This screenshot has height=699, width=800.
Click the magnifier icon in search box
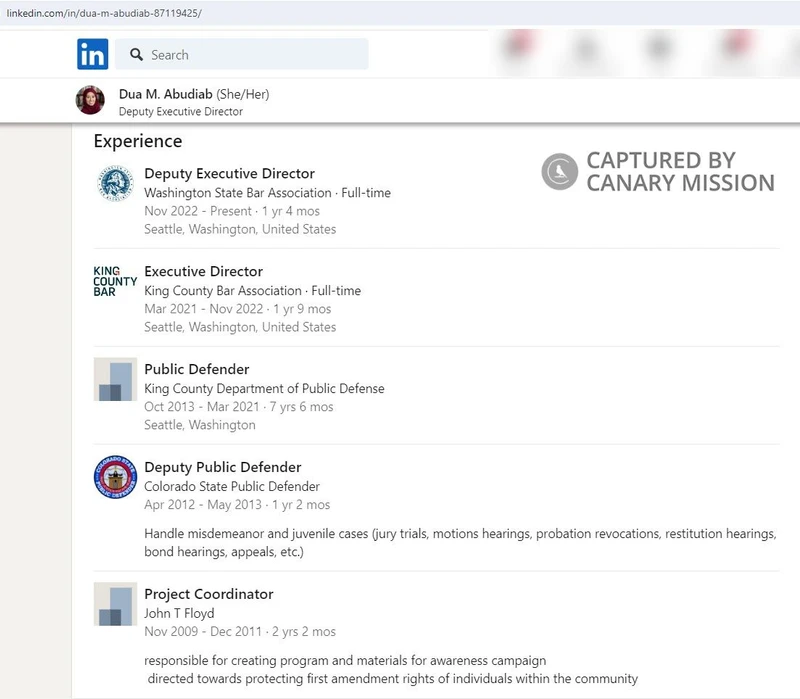point(136,54)
